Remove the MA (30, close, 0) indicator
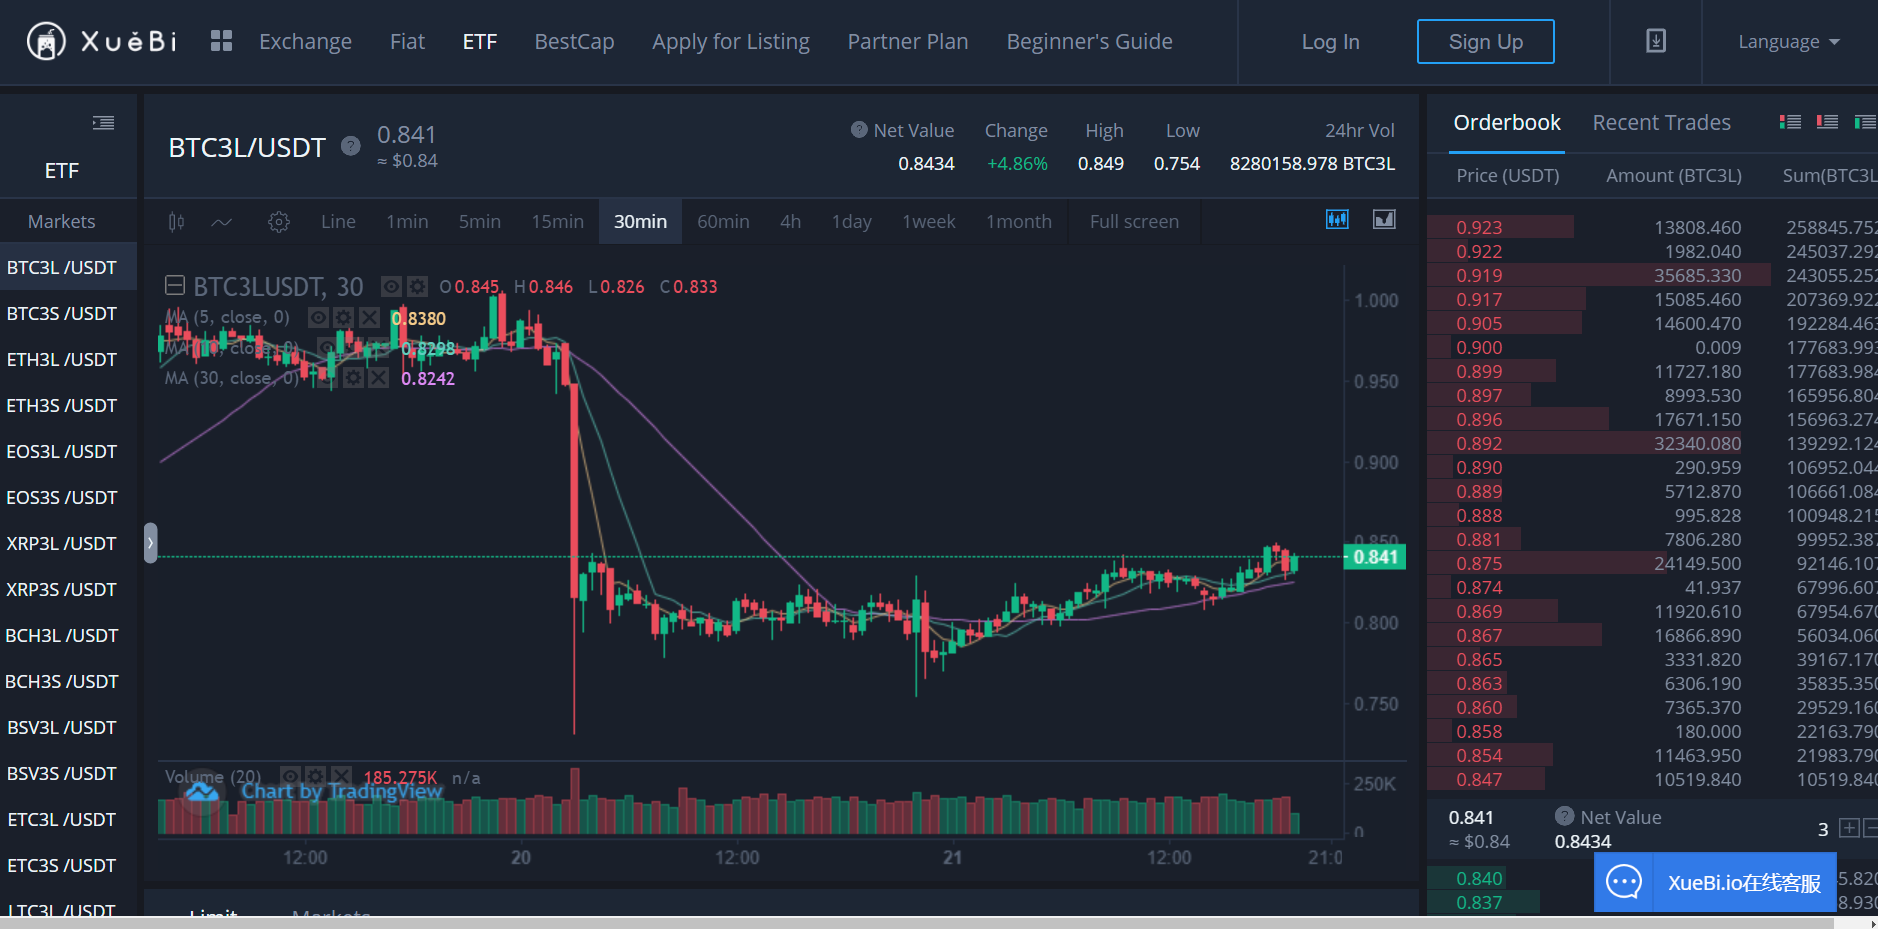 point(378,378)
